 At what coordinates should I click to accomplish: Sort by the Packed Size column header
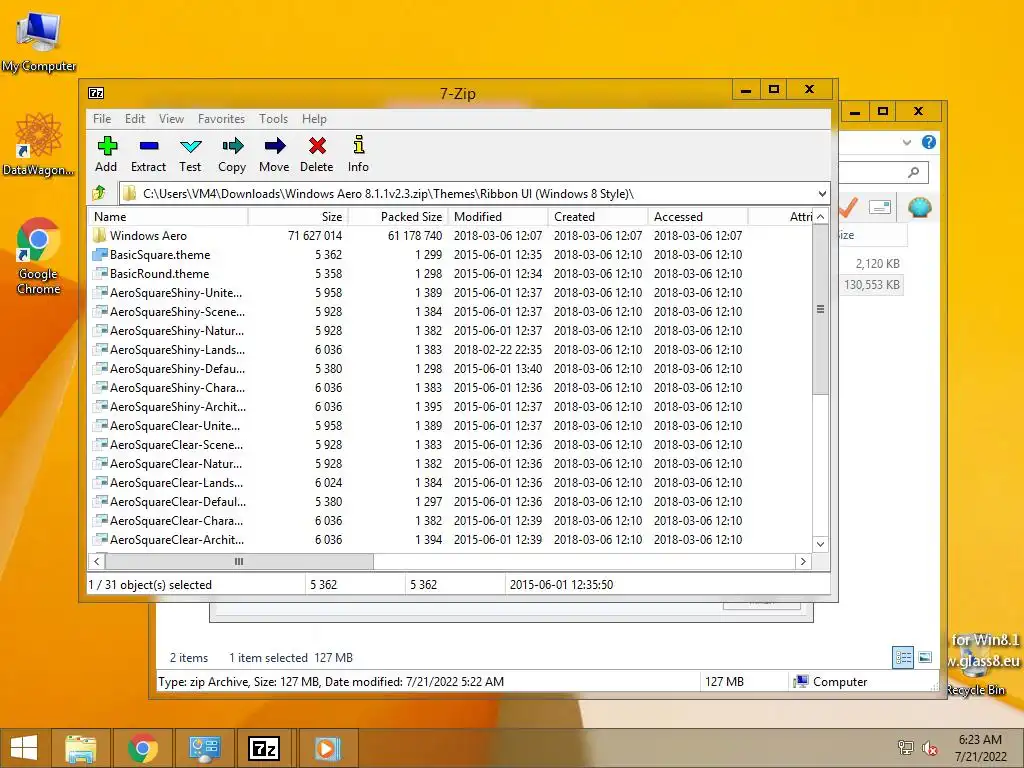pyautogui.click(x=398, y=217)
